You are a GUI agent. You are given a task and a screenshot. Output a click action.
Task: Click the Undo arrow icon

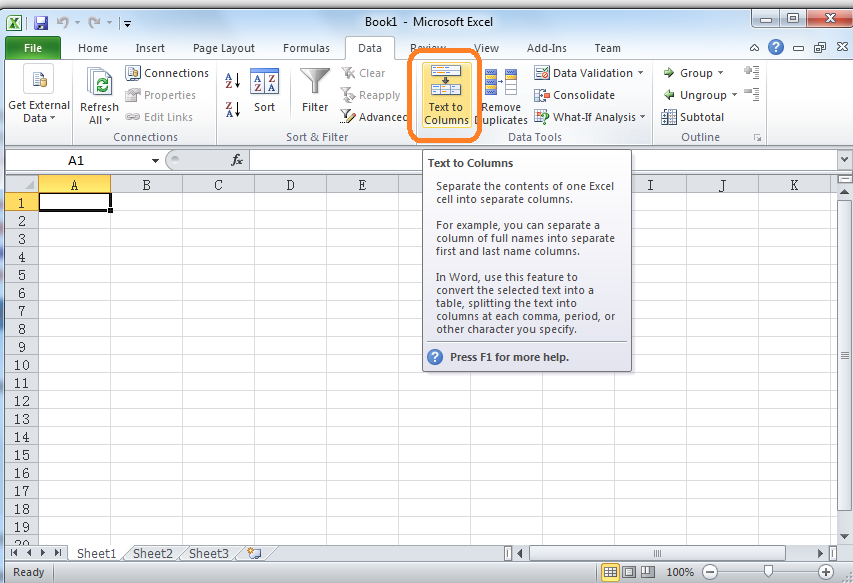coord(63,22)
